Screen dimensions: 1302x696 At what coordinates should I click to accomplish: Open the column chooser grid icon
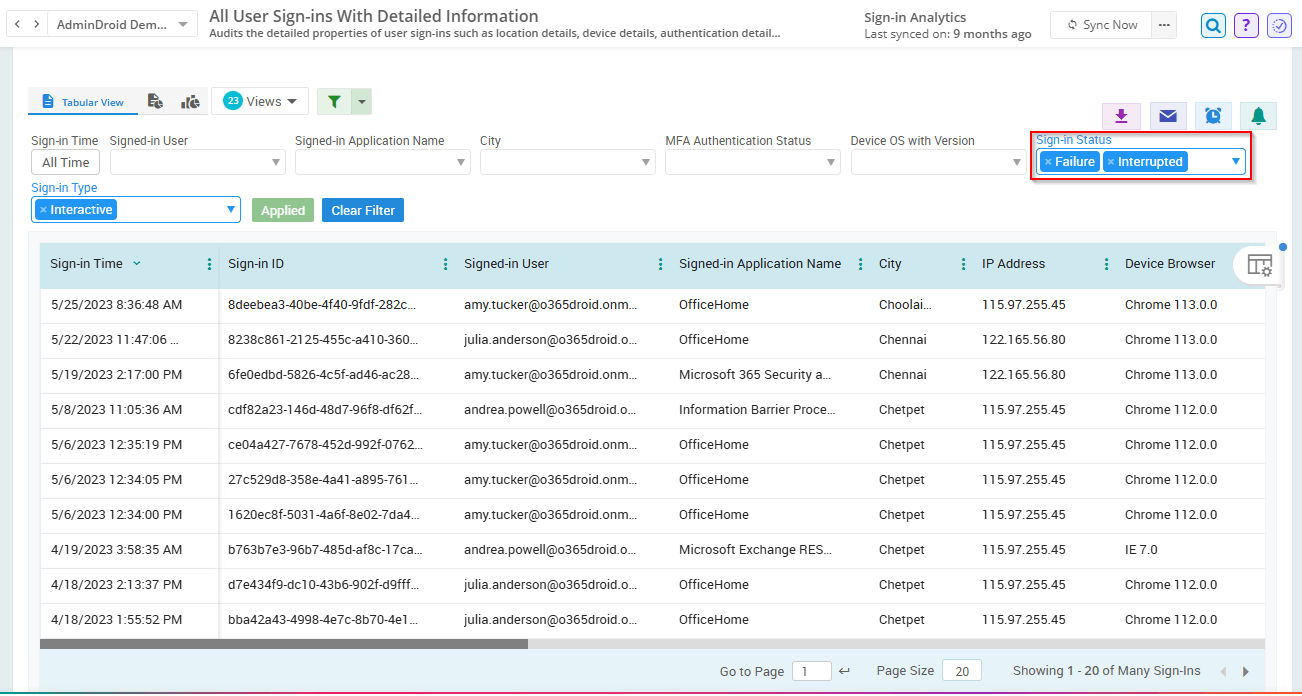click(x=1259, y=264)
